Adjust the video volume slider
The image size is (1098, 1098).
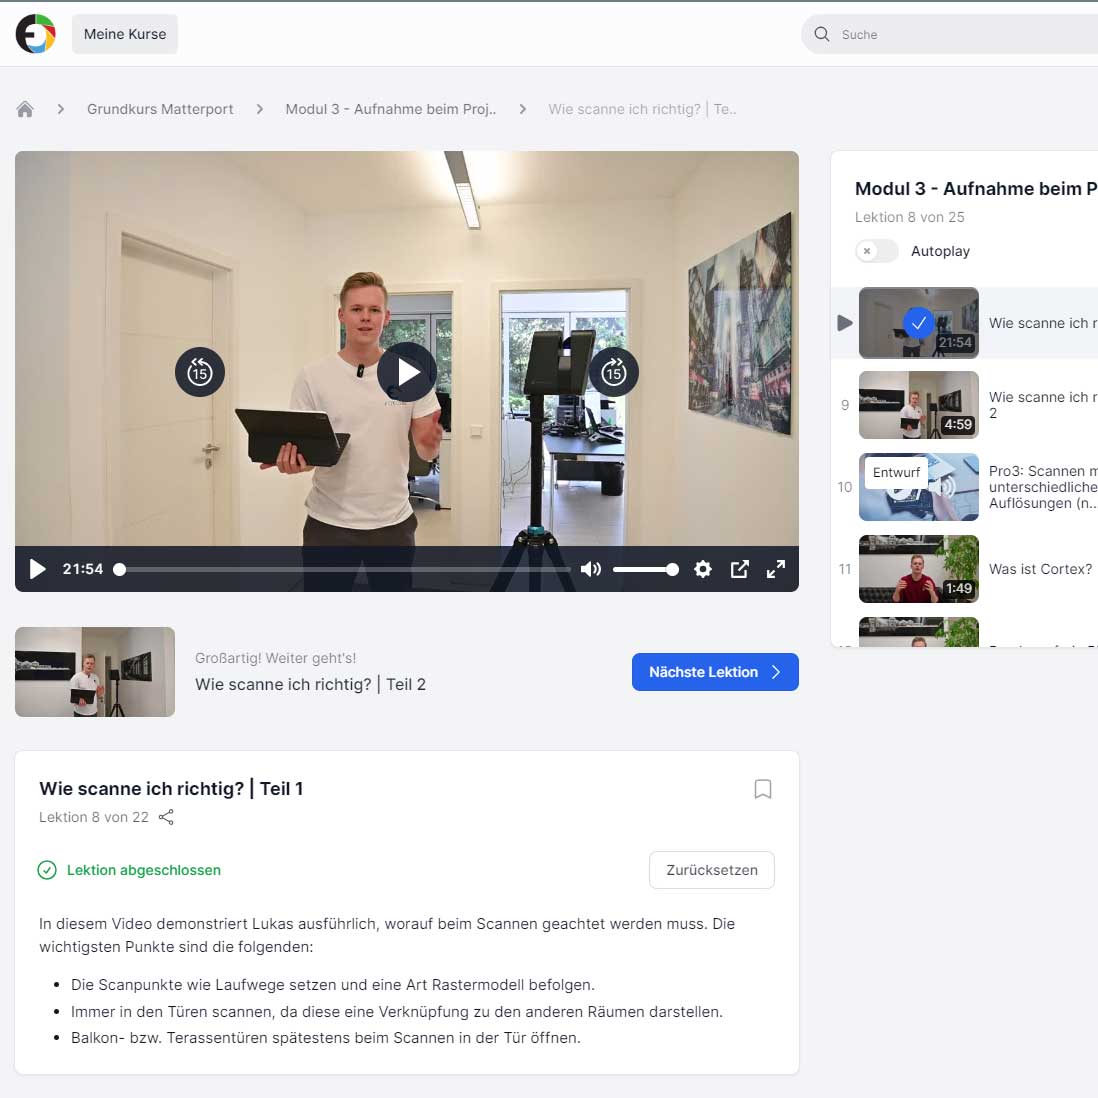(645, 569)
